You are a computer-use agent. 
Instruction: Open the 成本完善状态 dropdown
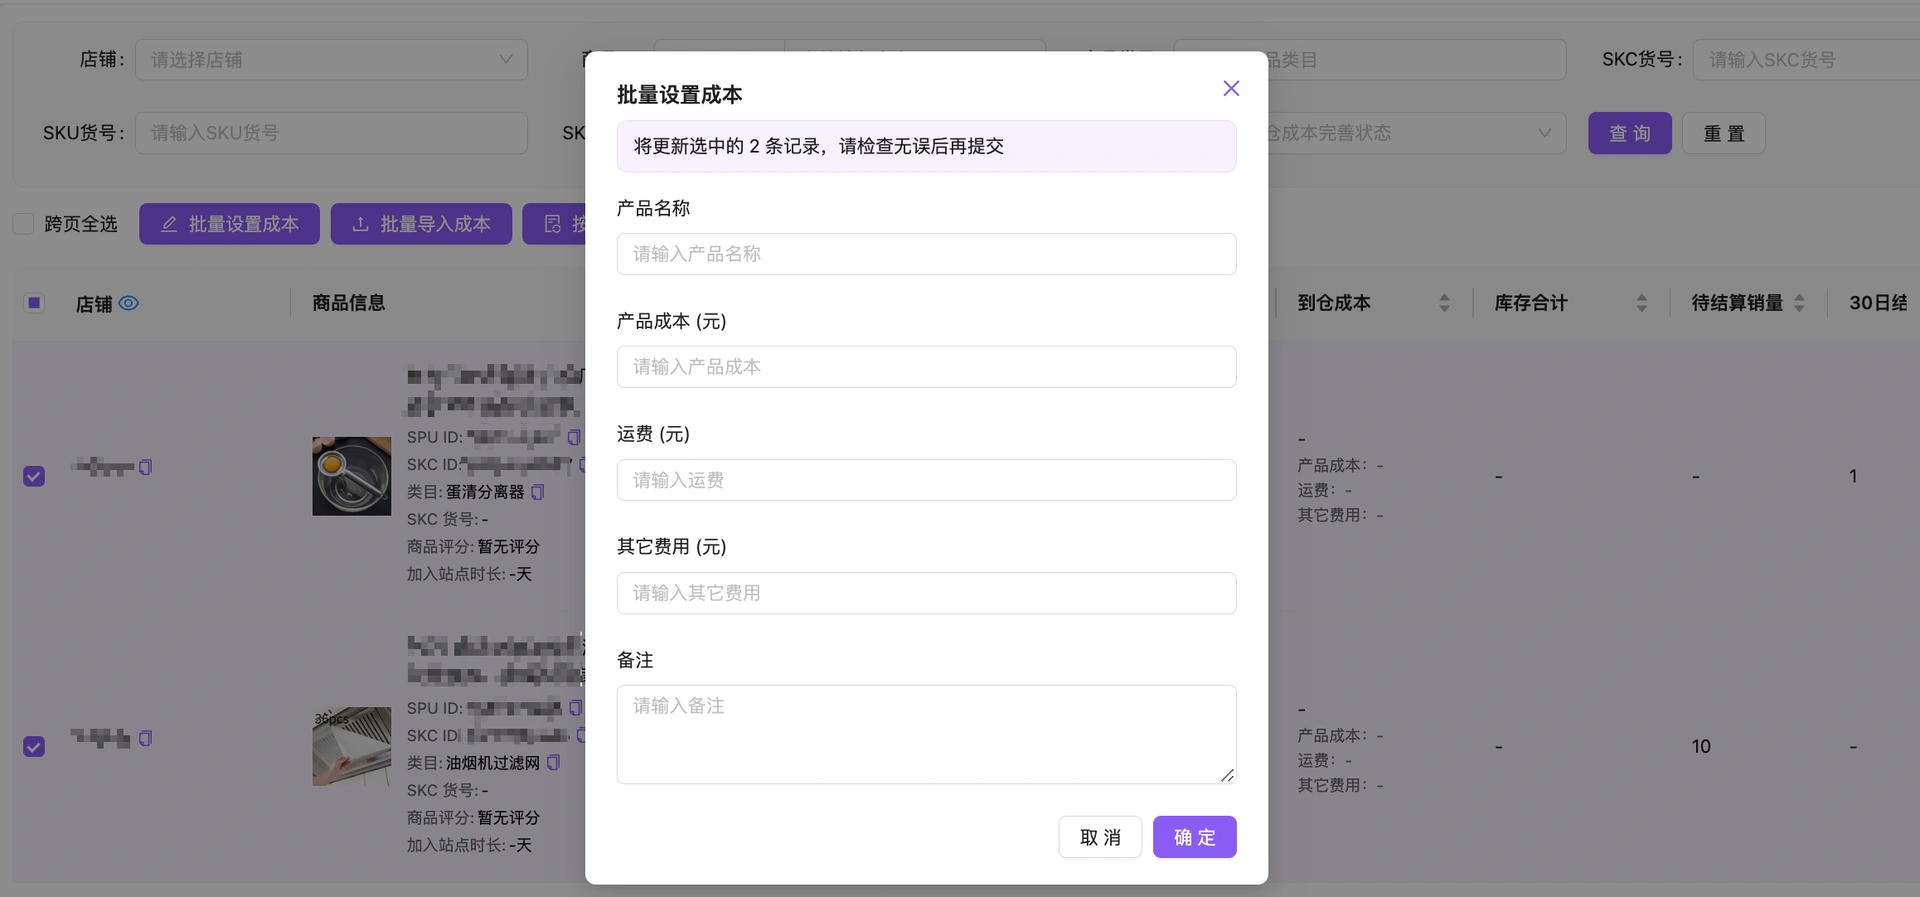coord(1417,133)
